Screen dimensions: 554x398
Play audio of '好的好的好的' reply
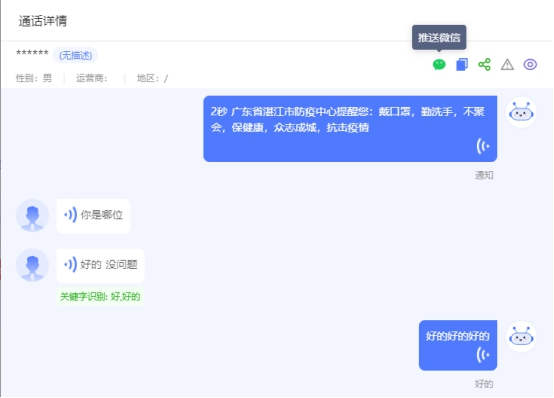click(x=483, y=355)
